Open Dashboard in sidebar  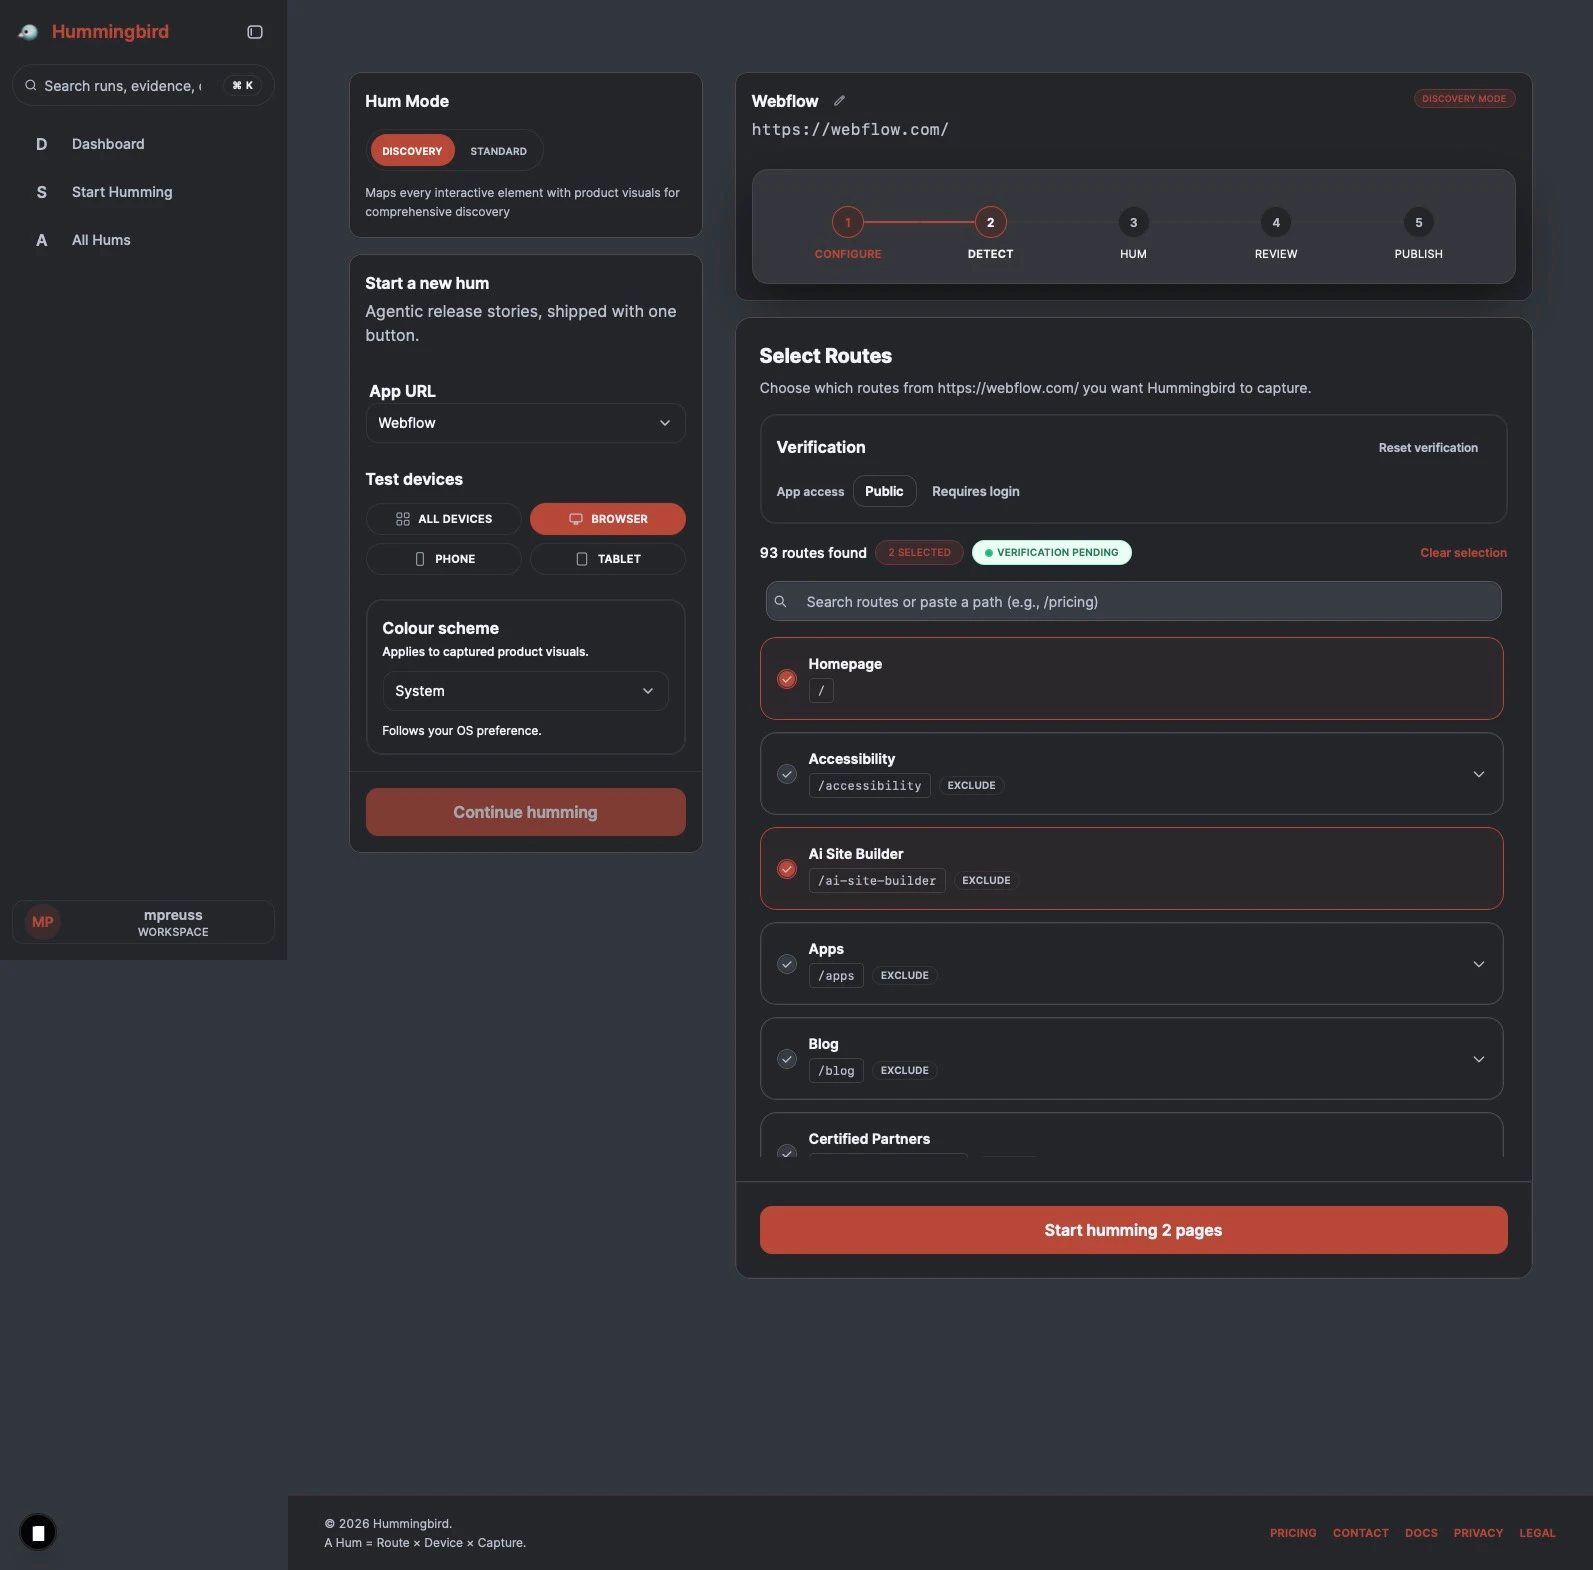[x=143, y=144]
